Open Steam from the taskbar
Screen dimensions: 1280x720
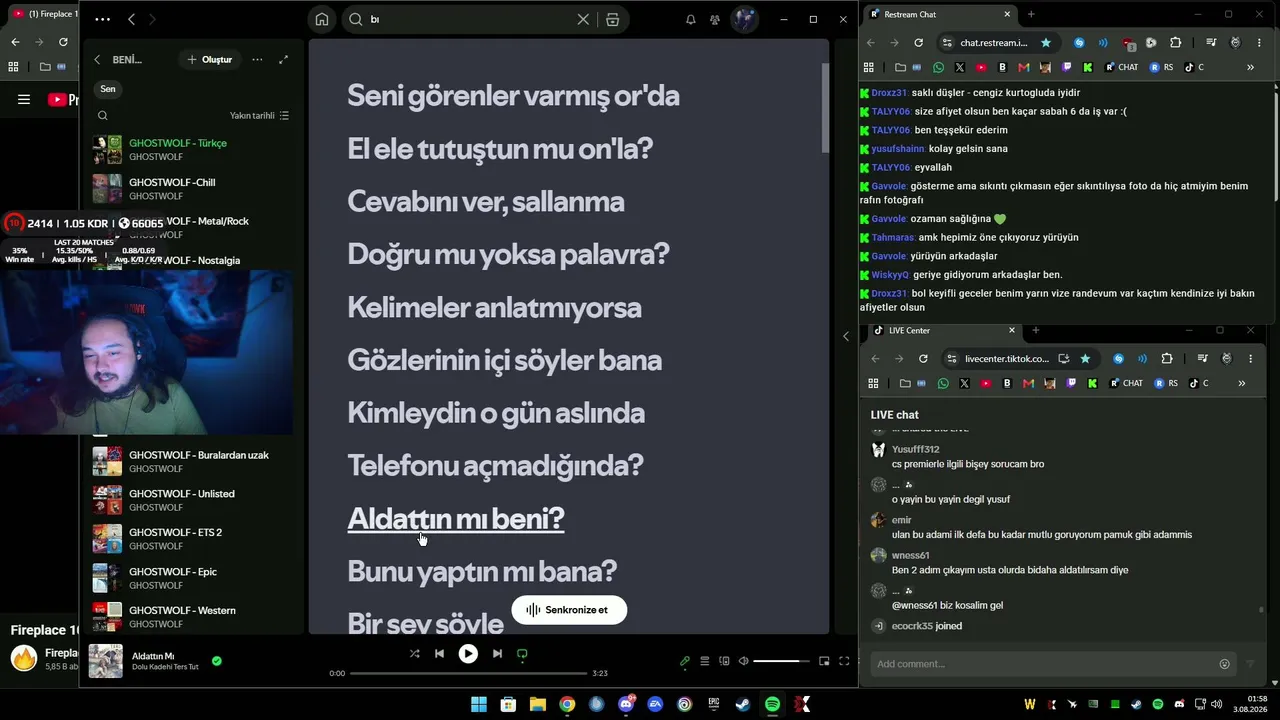743,704
